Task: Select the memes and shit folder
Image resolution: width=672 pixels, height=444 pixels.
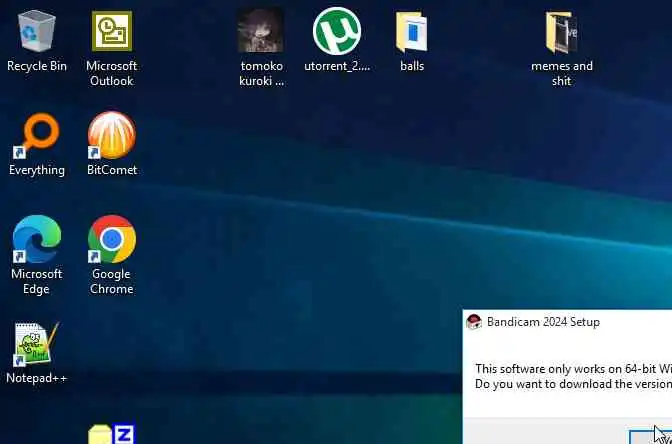Action: tap(561, 32)
